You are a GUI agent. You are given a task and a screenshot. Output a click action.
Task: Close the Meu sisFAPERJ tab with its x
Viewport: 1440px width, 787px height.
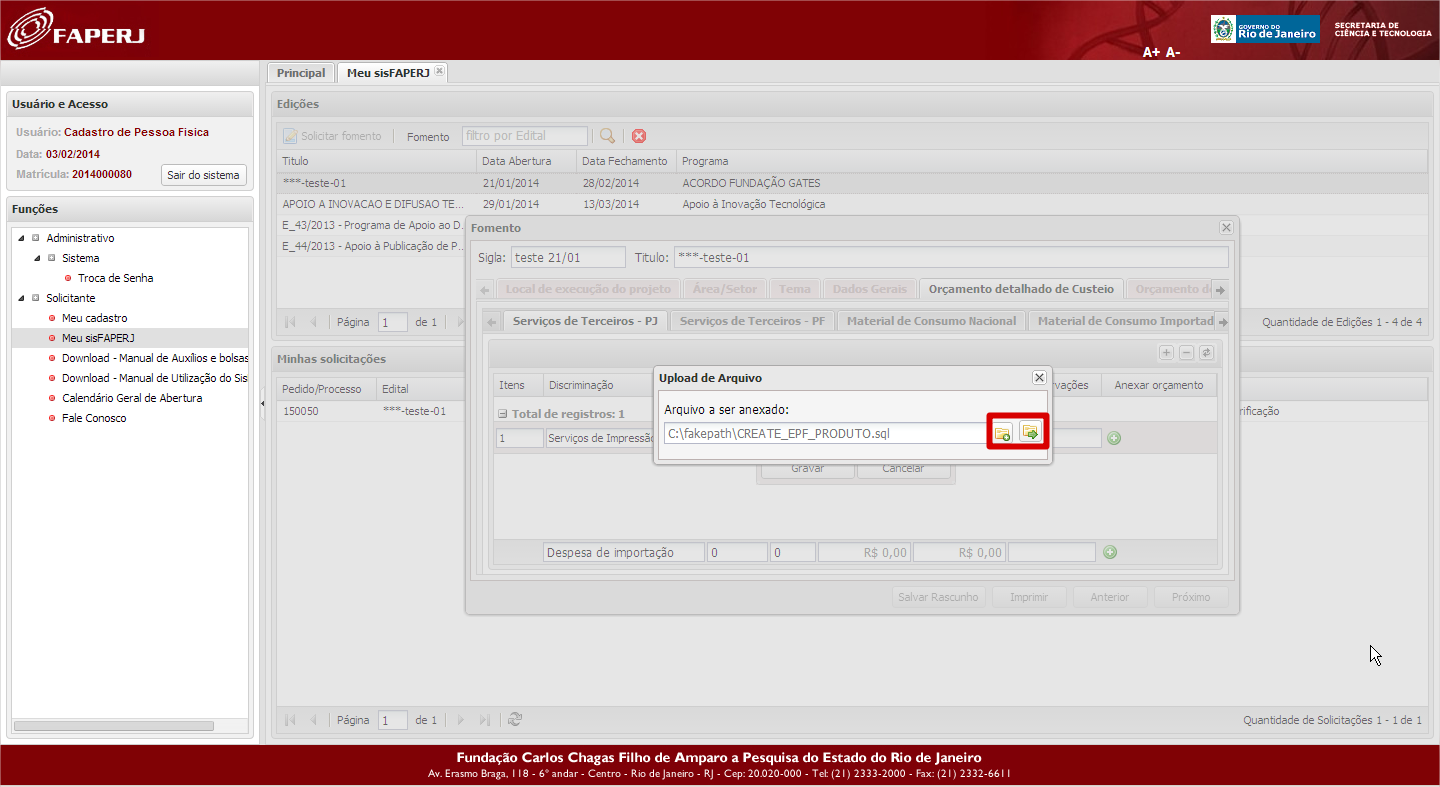pyautogui.click(x=439, y=71)
